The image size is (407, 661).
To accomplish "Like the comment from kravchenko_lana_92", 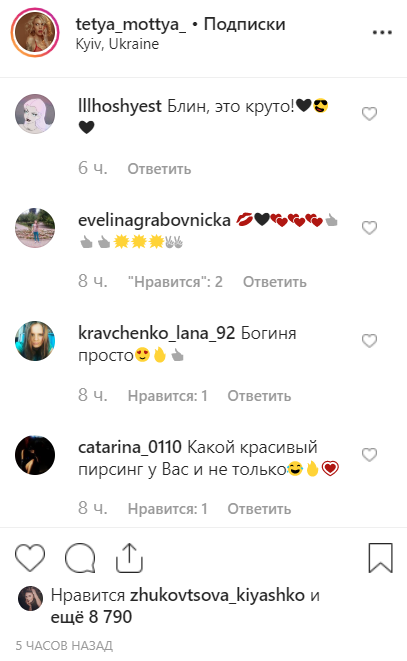I will 369,341.
